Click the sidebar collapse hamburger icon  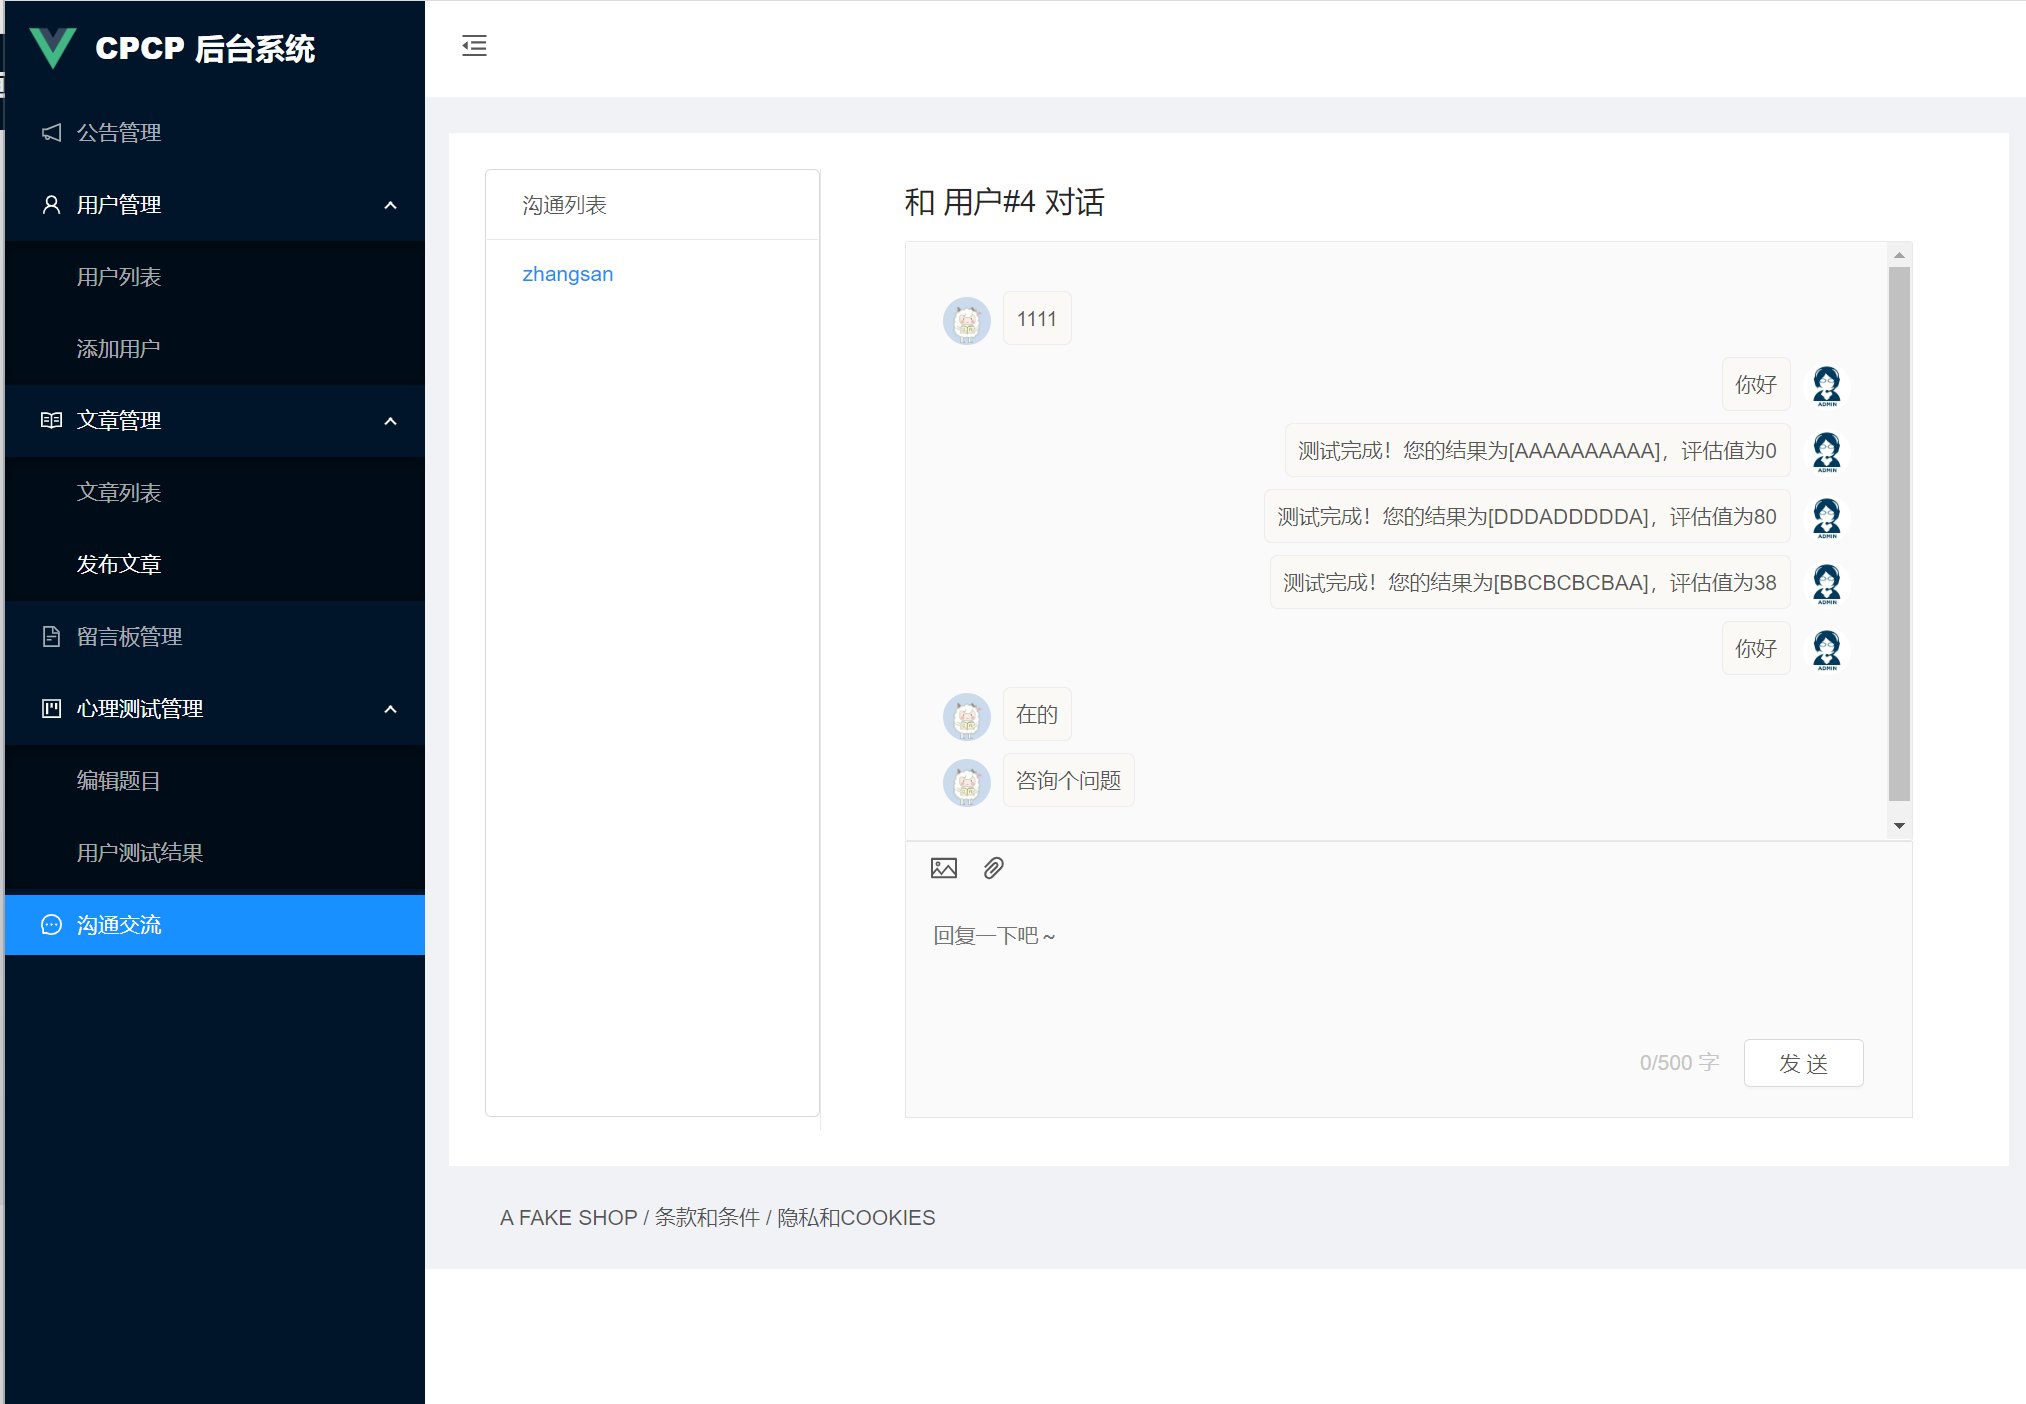(474, 46)
